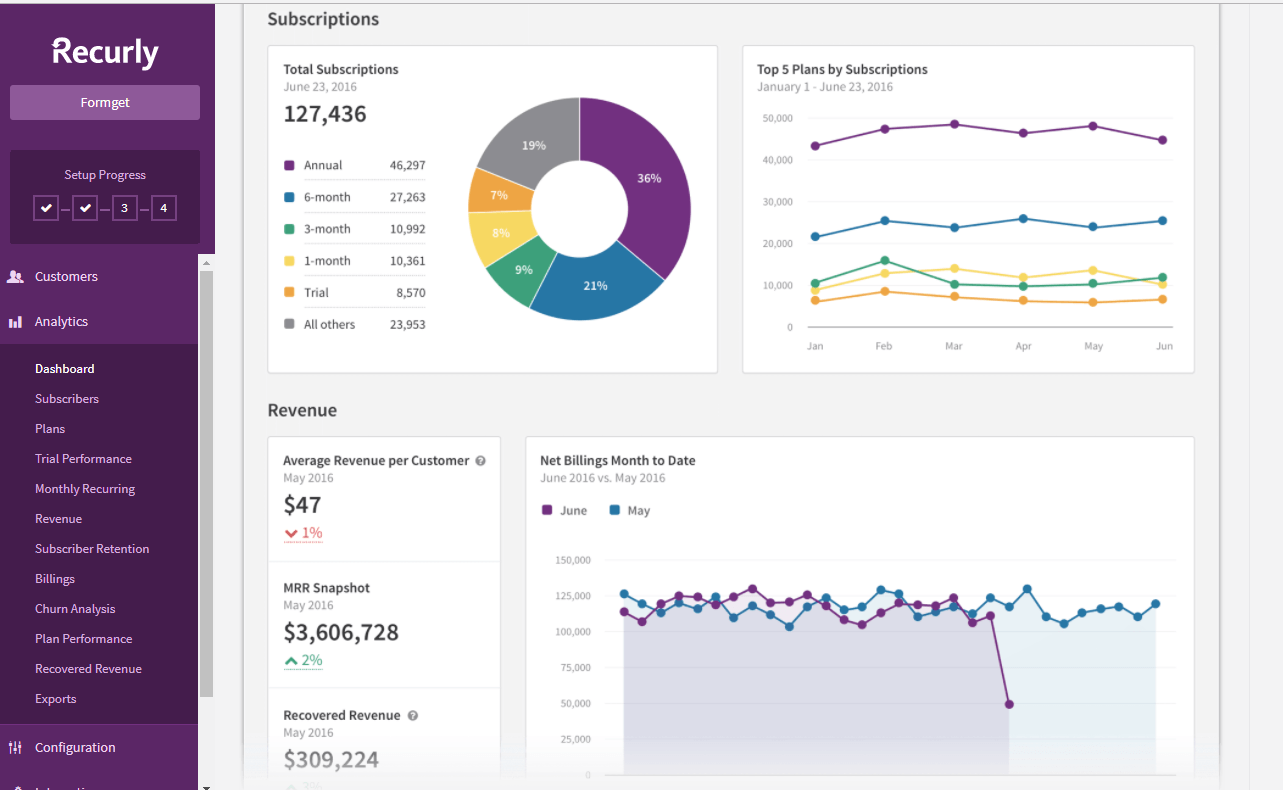Click total subscriptions value 127,436
Viewport: 1283px width, 790px height.
click(x=325, y=114)
